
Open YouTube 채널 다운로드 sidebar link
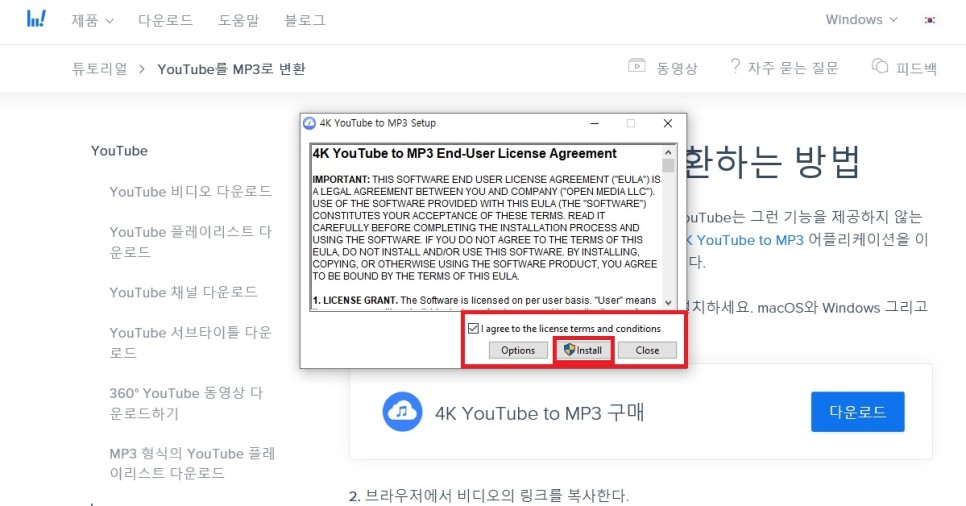coord(184,292)
